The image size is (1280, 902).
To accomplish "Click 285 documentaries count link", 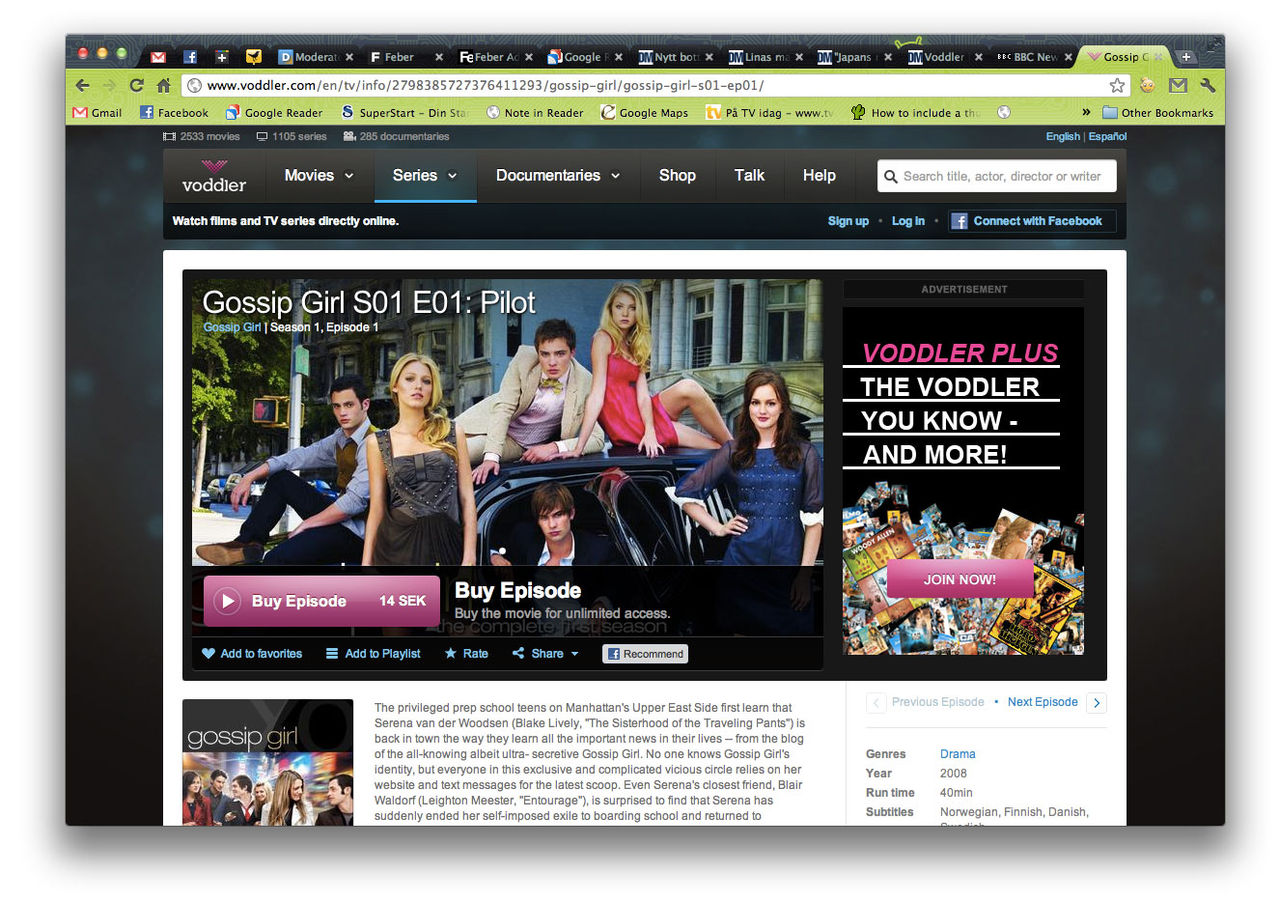I will coord(396,136).
